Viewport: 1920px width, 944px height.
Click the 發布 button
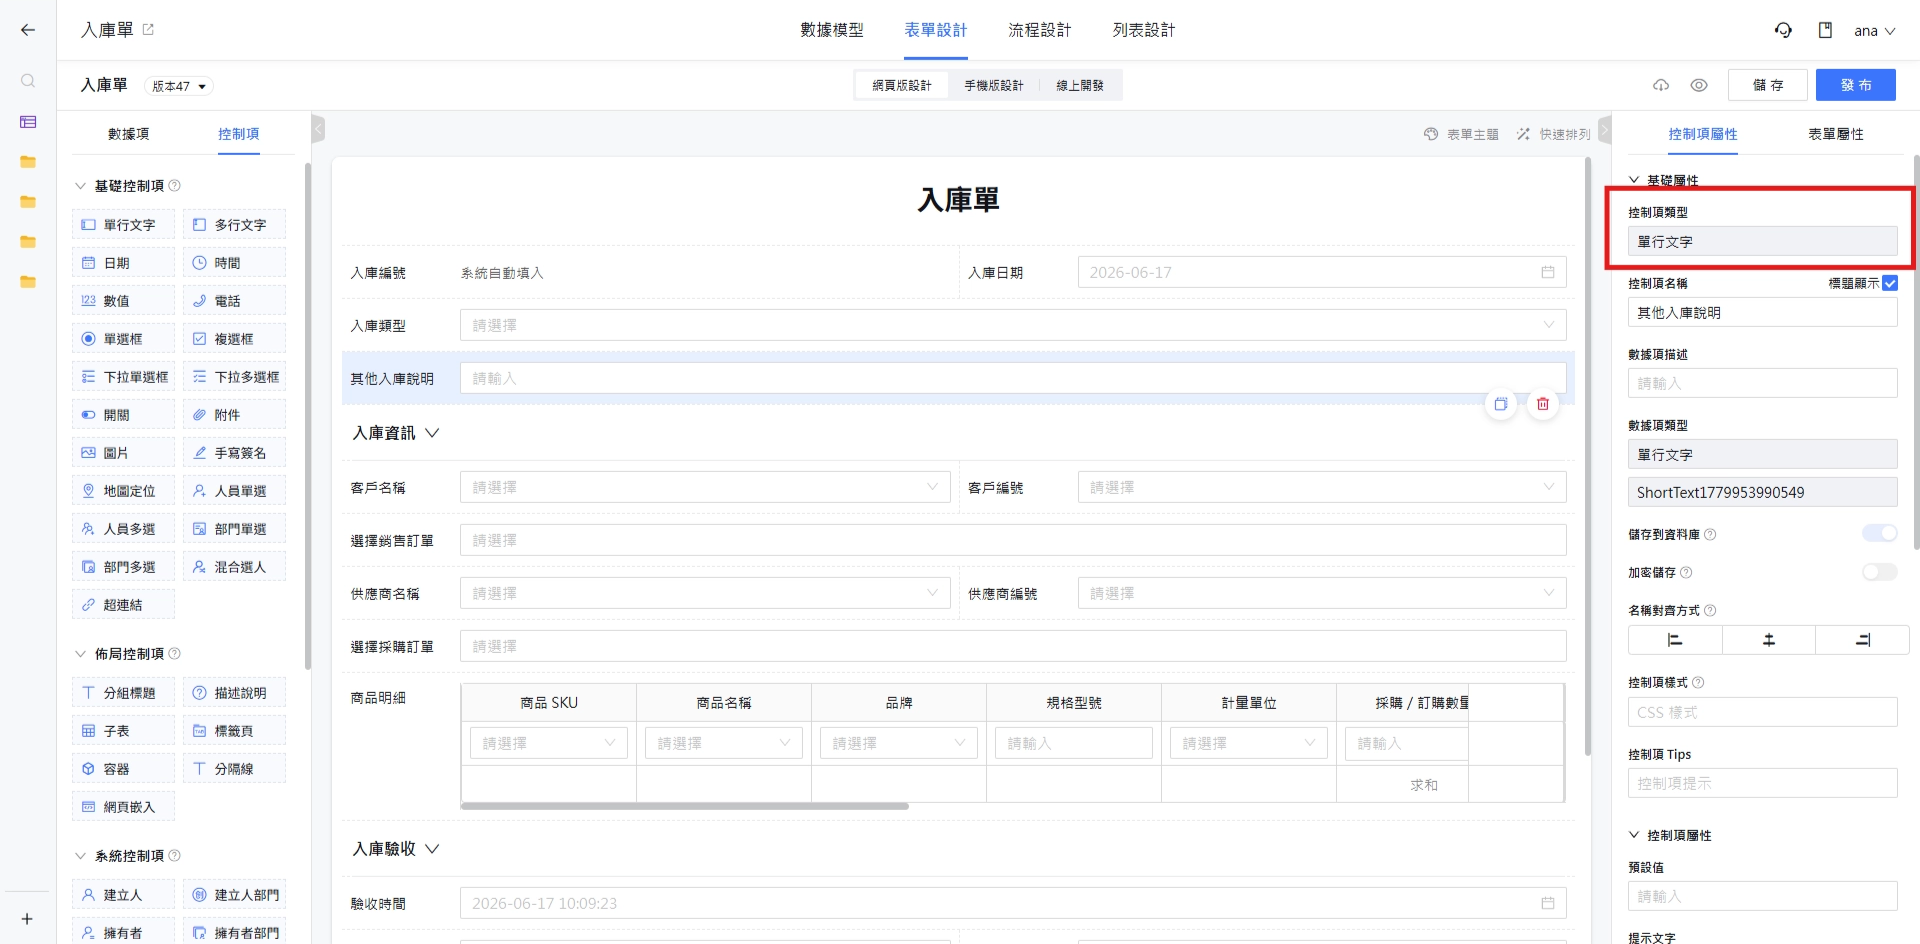point(1856,85)
